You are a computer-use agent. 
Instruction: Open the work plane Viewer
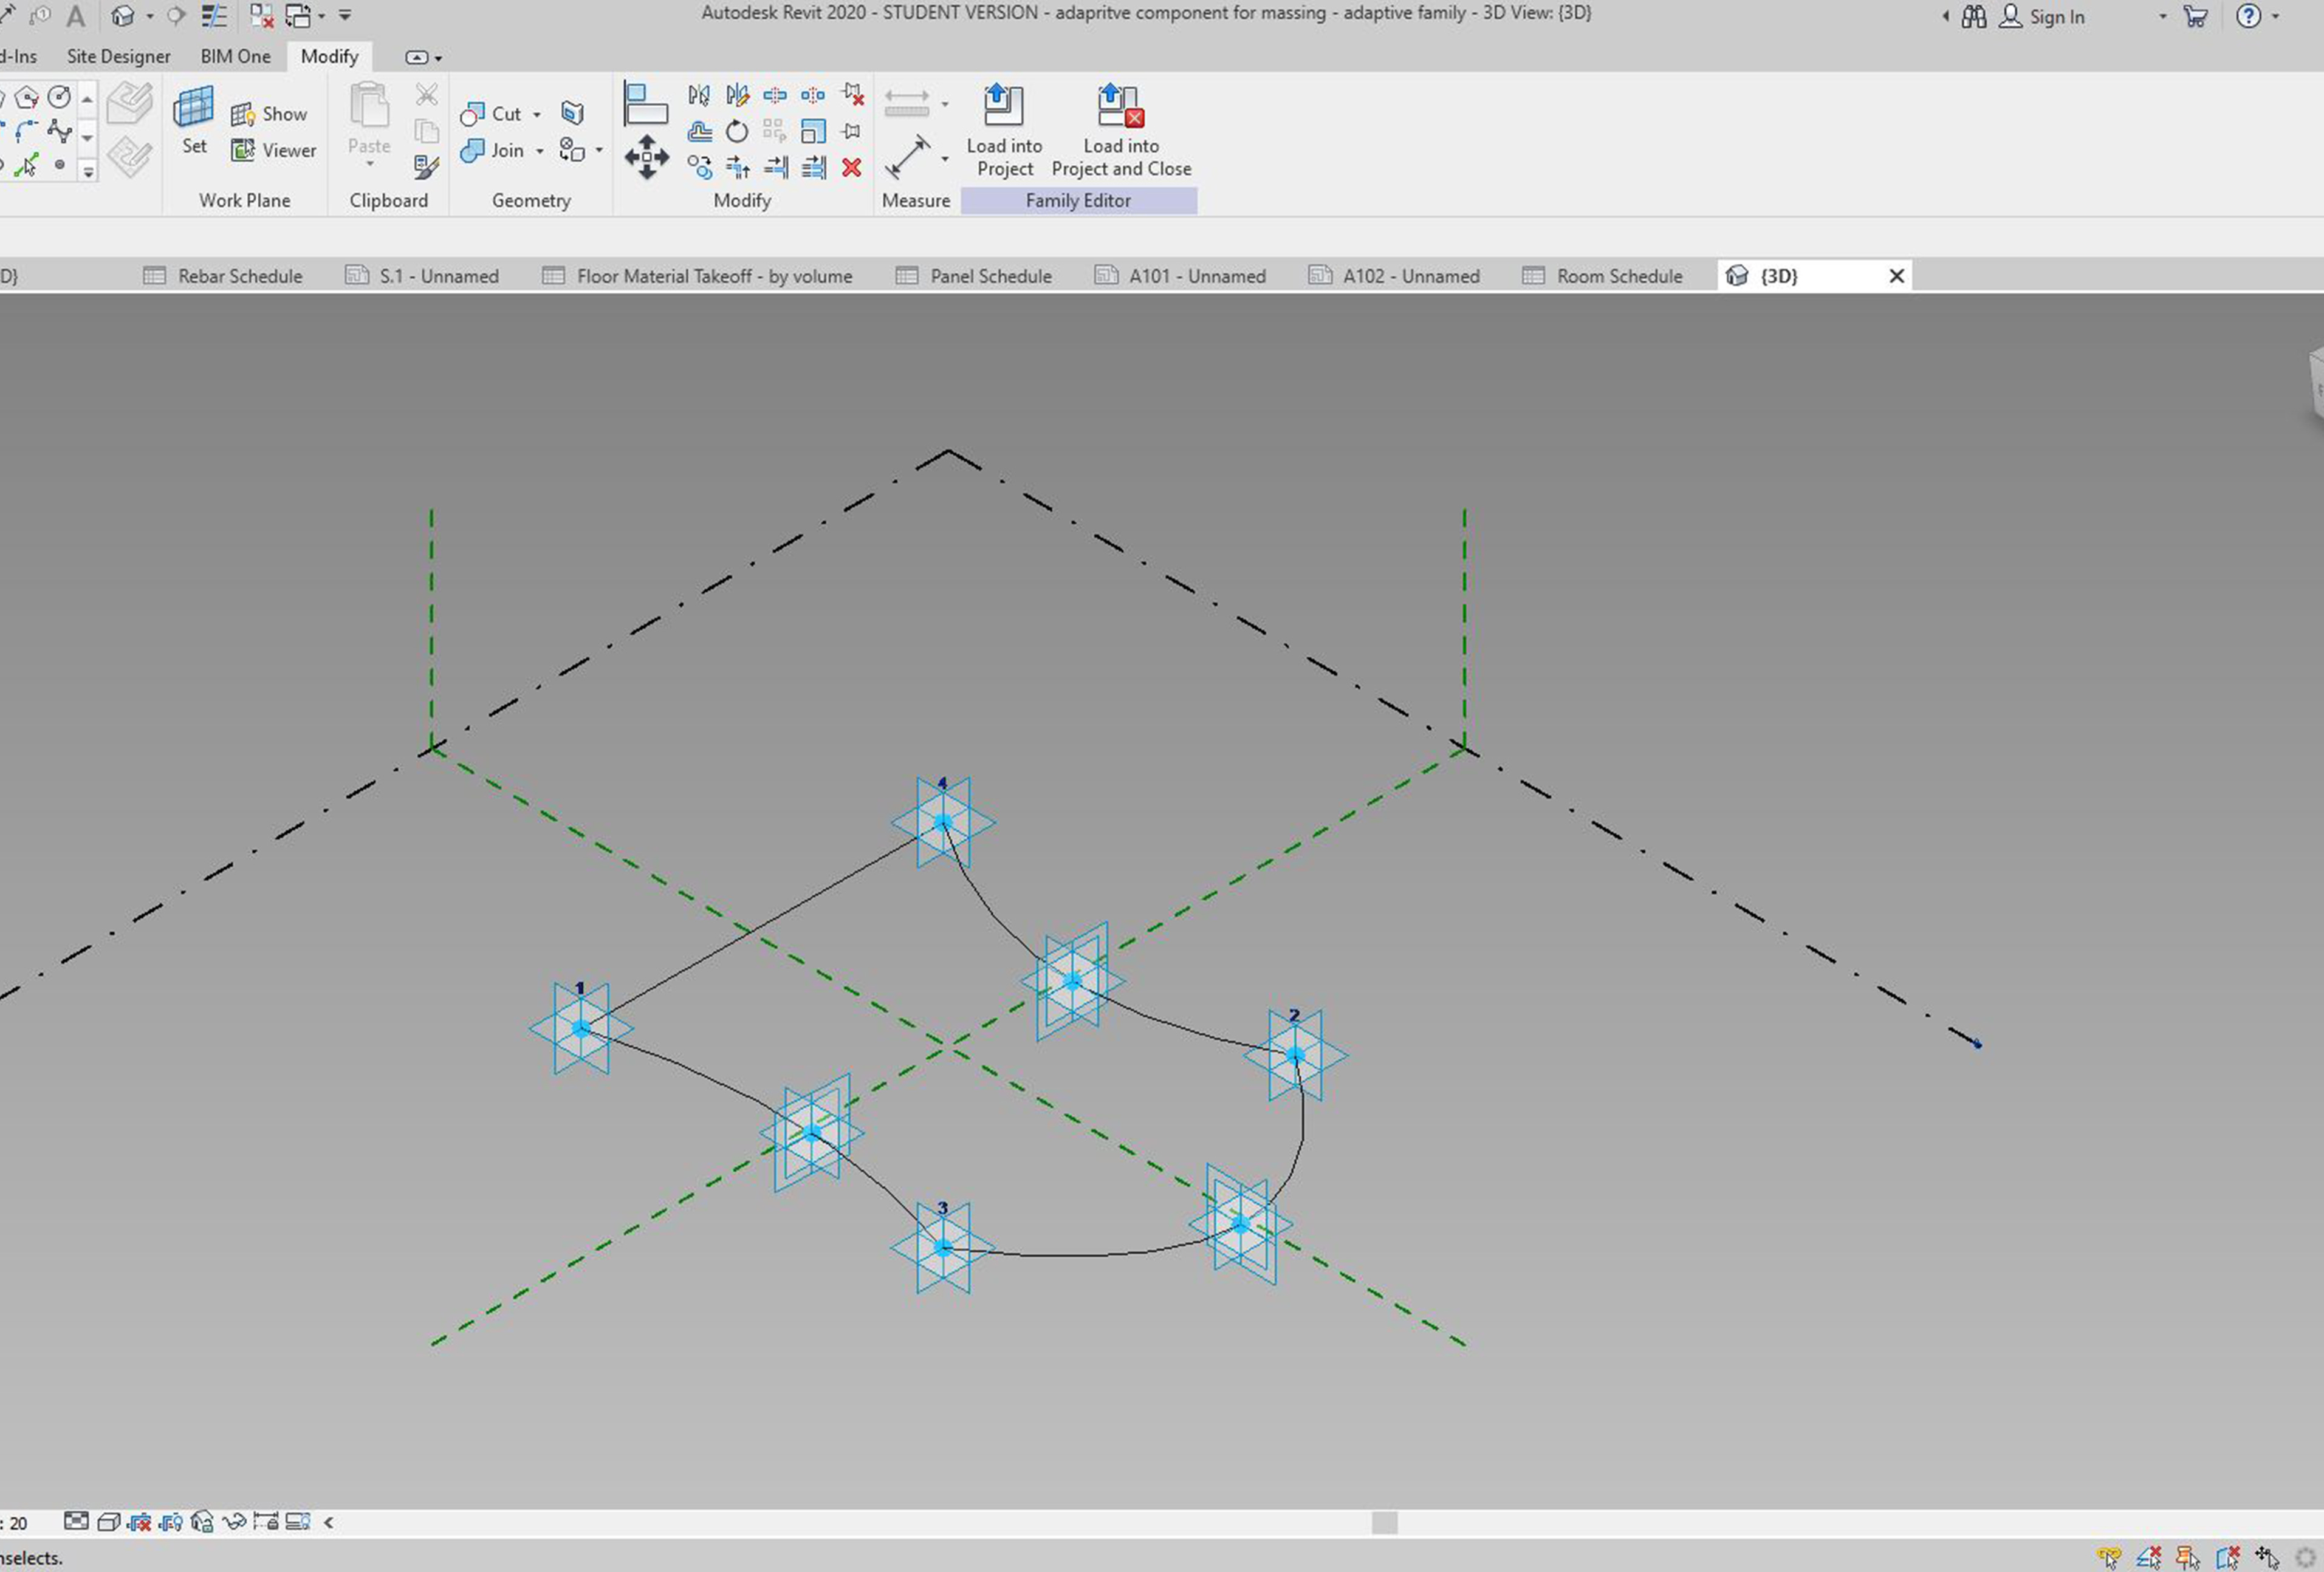click(273, 150)
